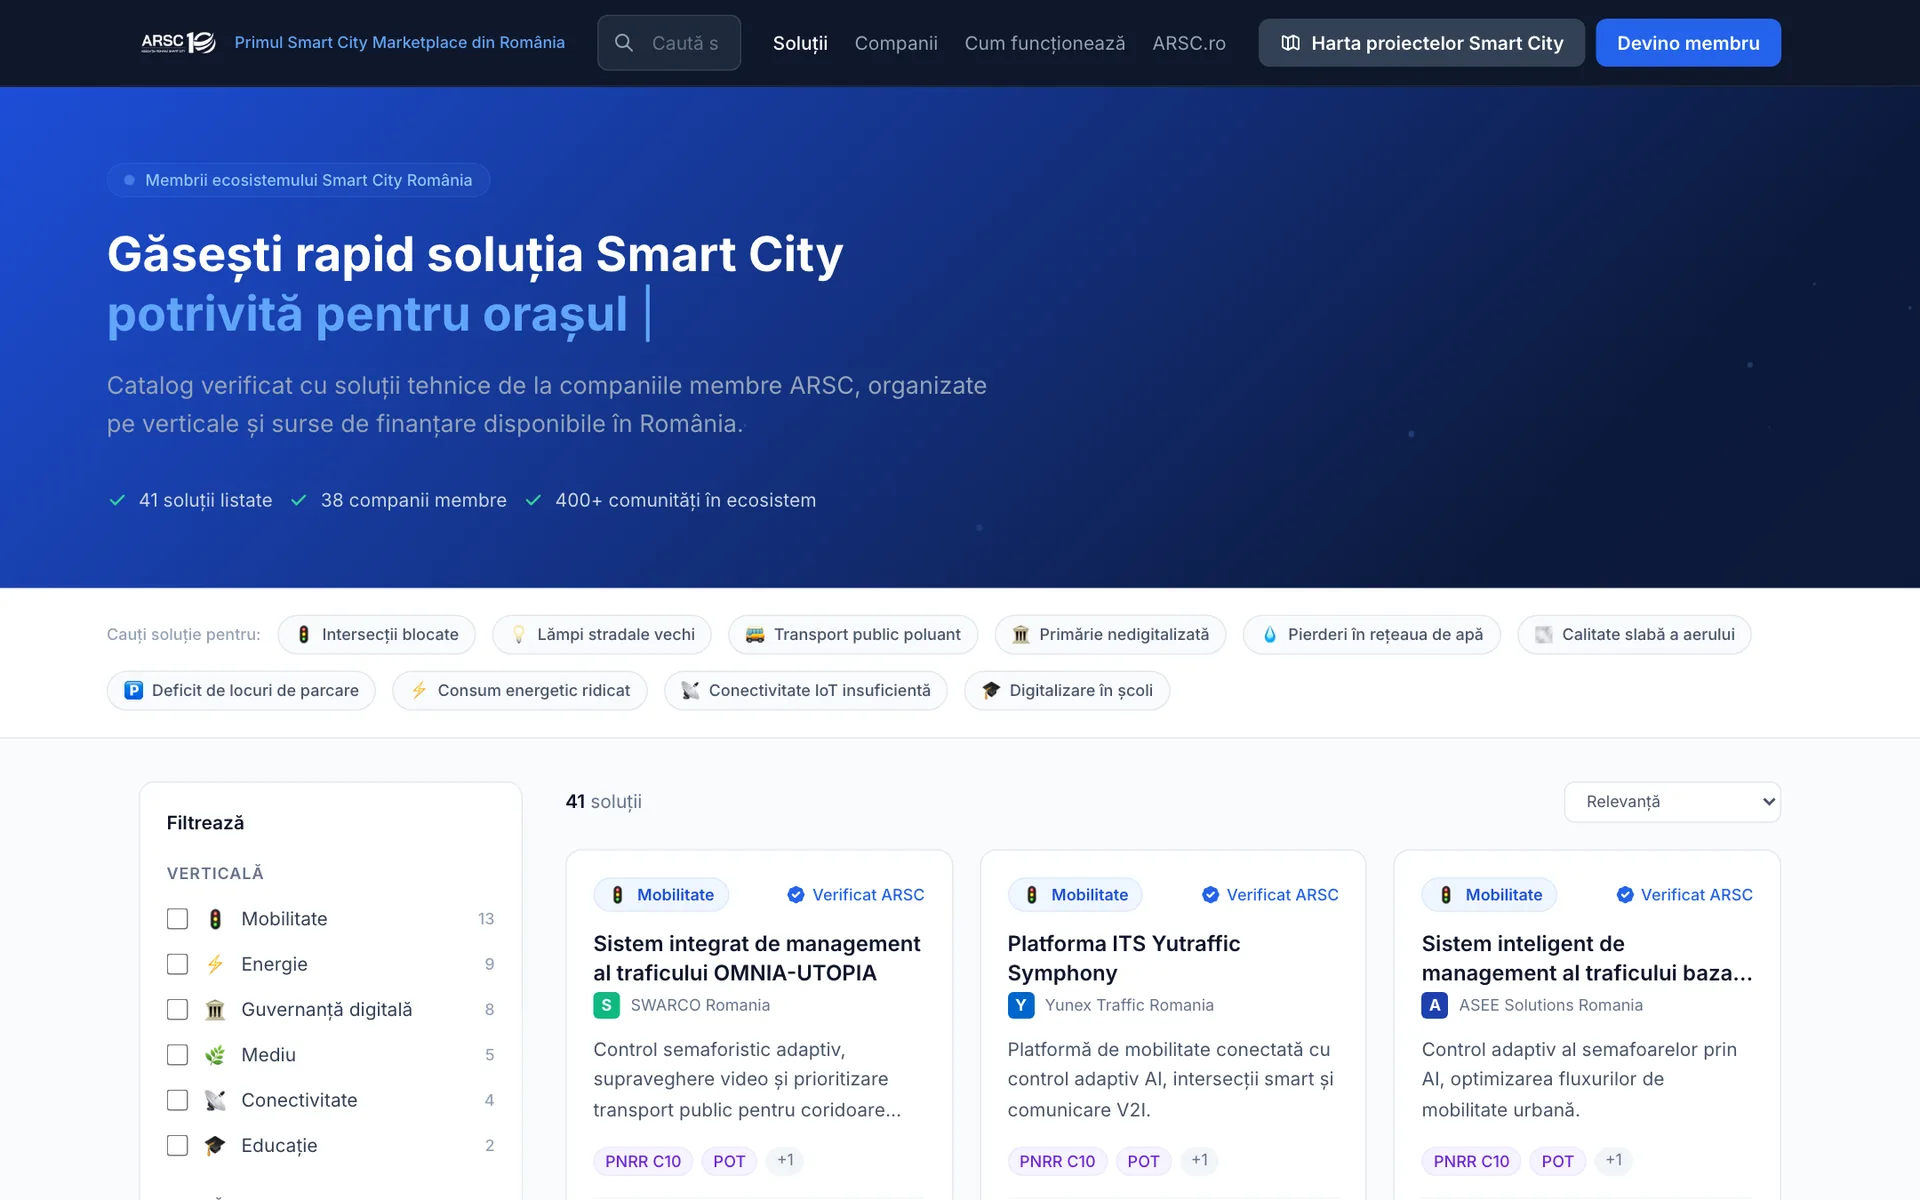
Task: Check the Conectivitate filter checkbox
Action: point(177,1100)
